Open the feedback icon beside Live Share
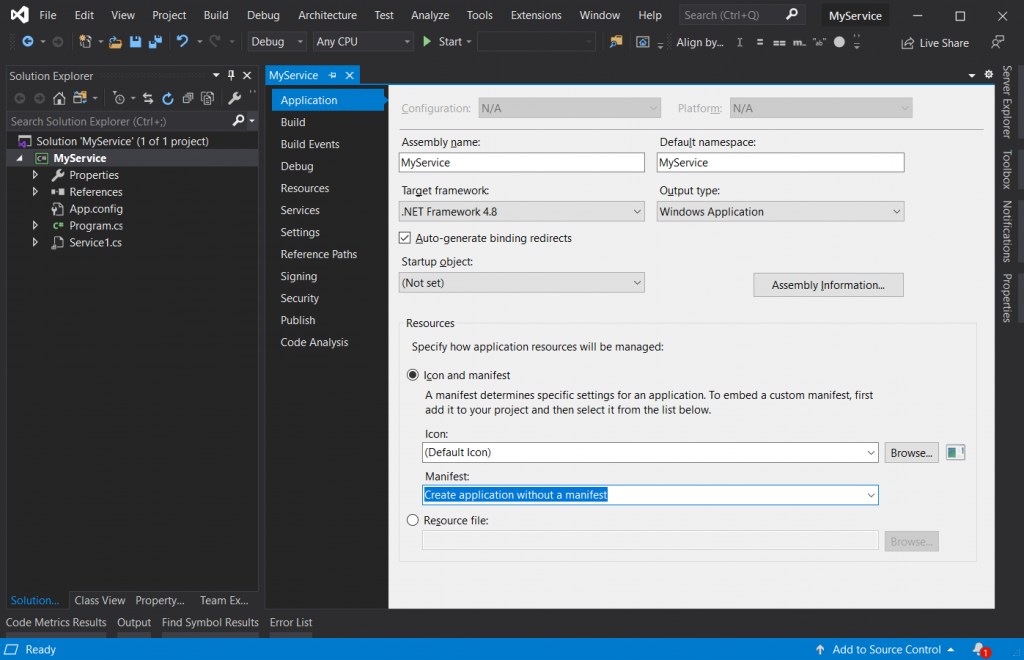This screenshot has height=660, width=1024. (997, 42)
